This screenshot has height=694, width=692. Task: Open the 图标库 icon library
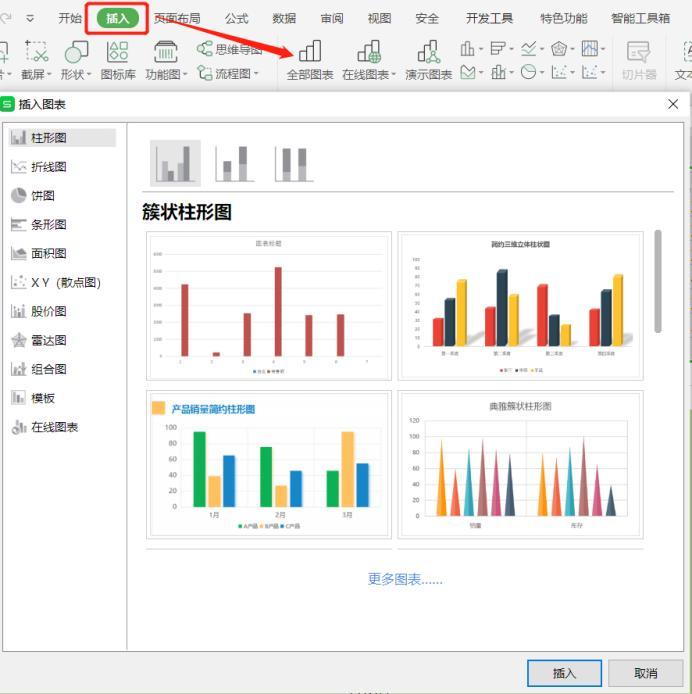(118, 60)
